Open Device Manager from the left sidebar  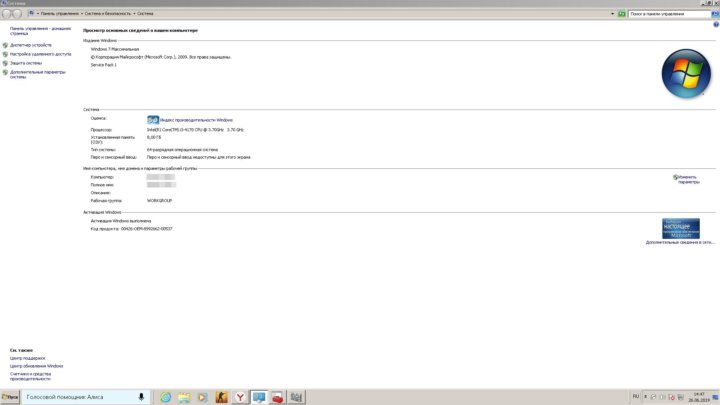click(31, 45)
